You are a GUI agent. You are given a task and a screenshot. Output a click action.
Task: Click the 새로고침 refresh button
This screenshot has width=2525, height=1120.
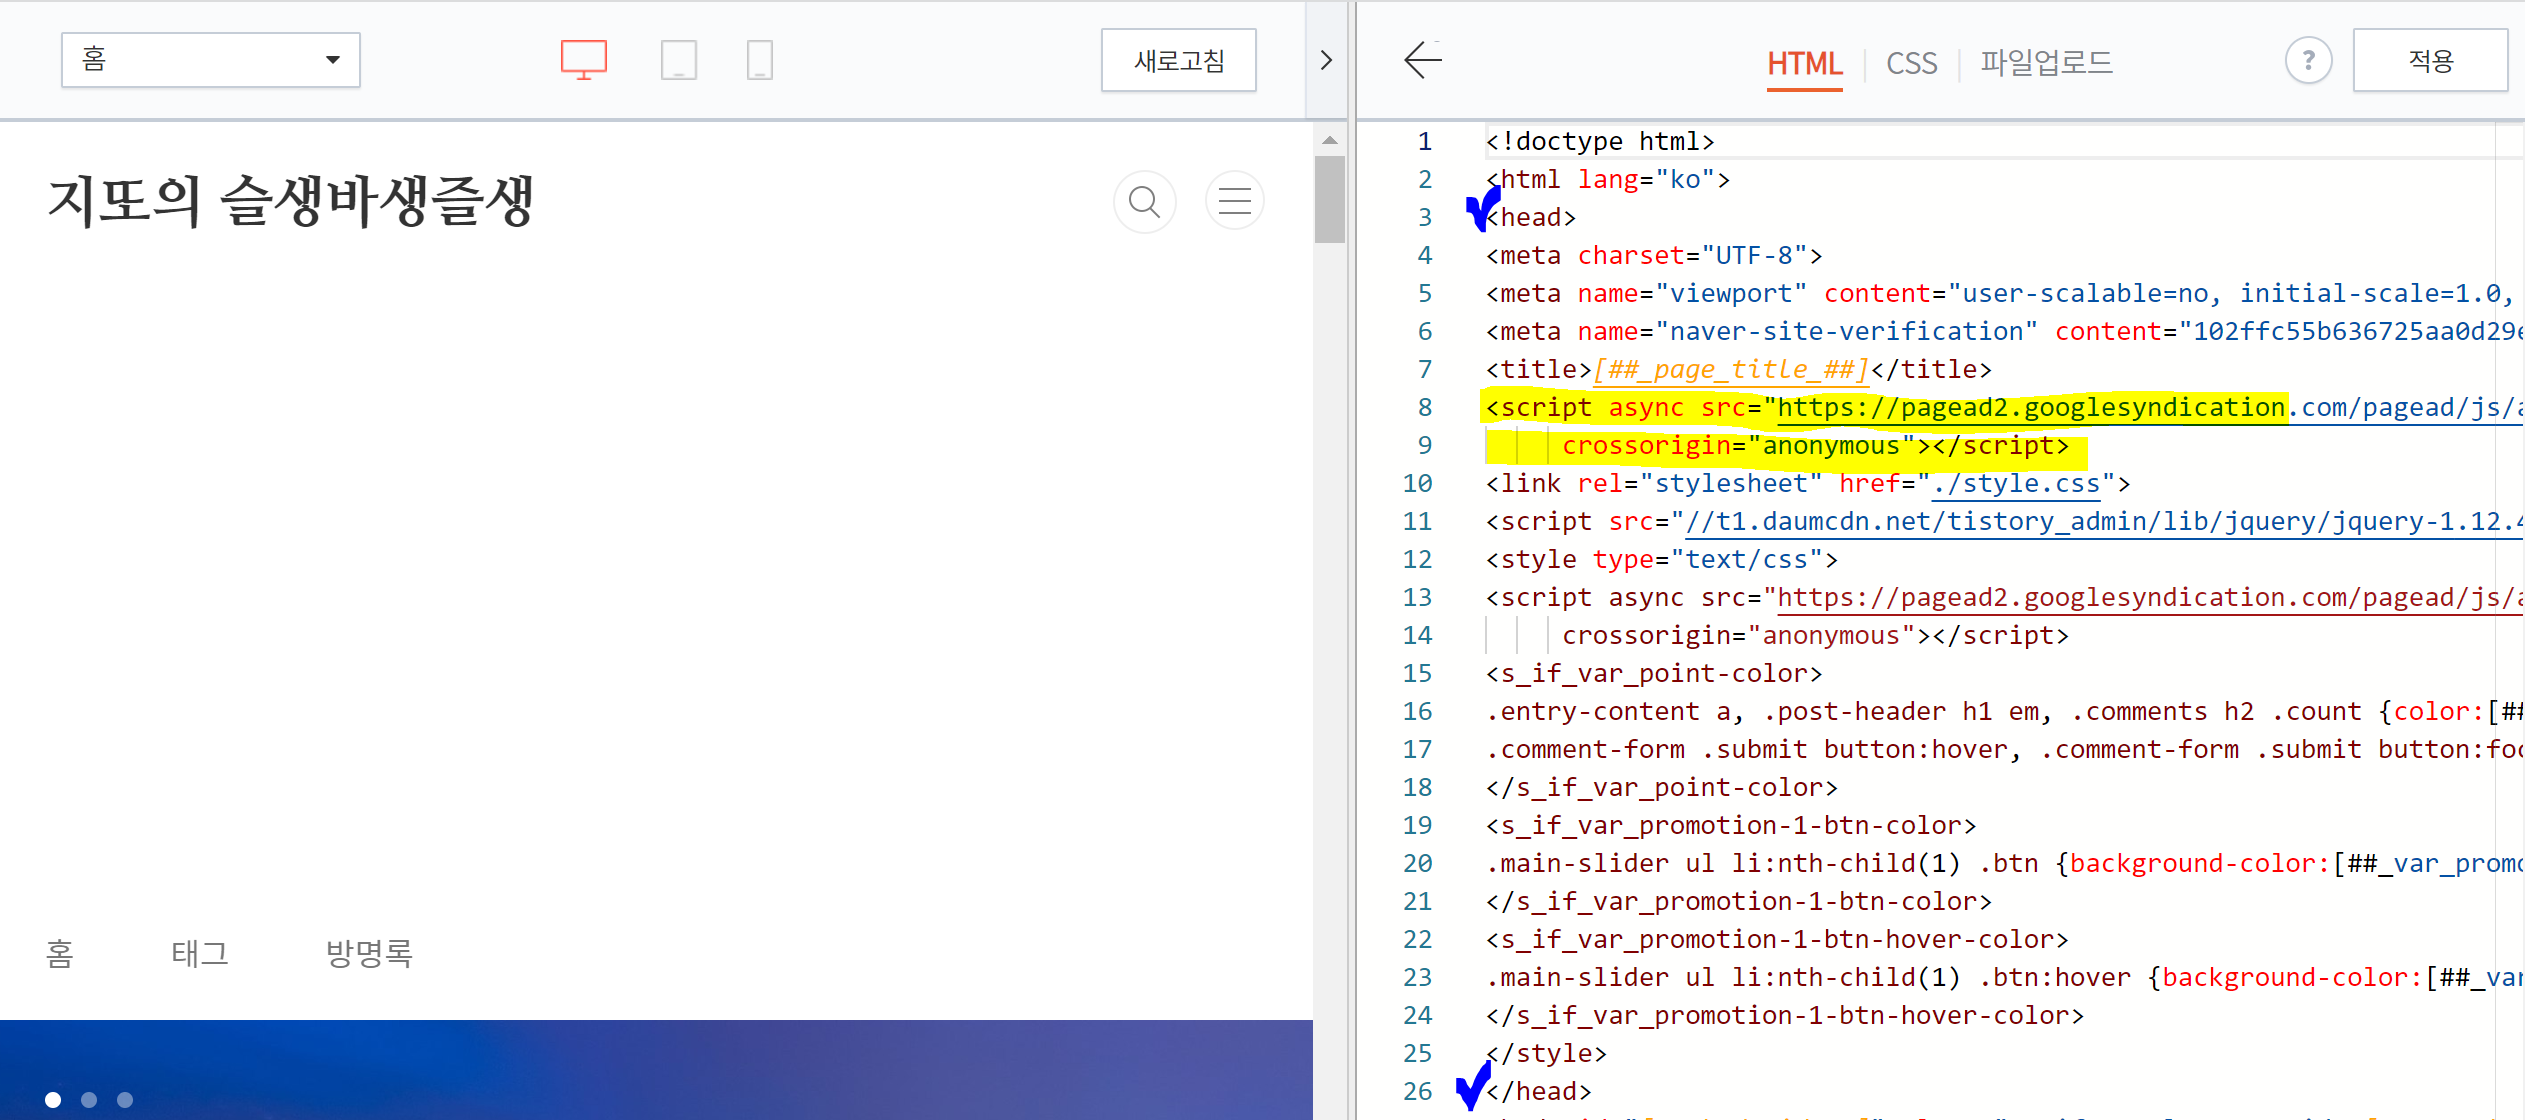[1178, 61]
